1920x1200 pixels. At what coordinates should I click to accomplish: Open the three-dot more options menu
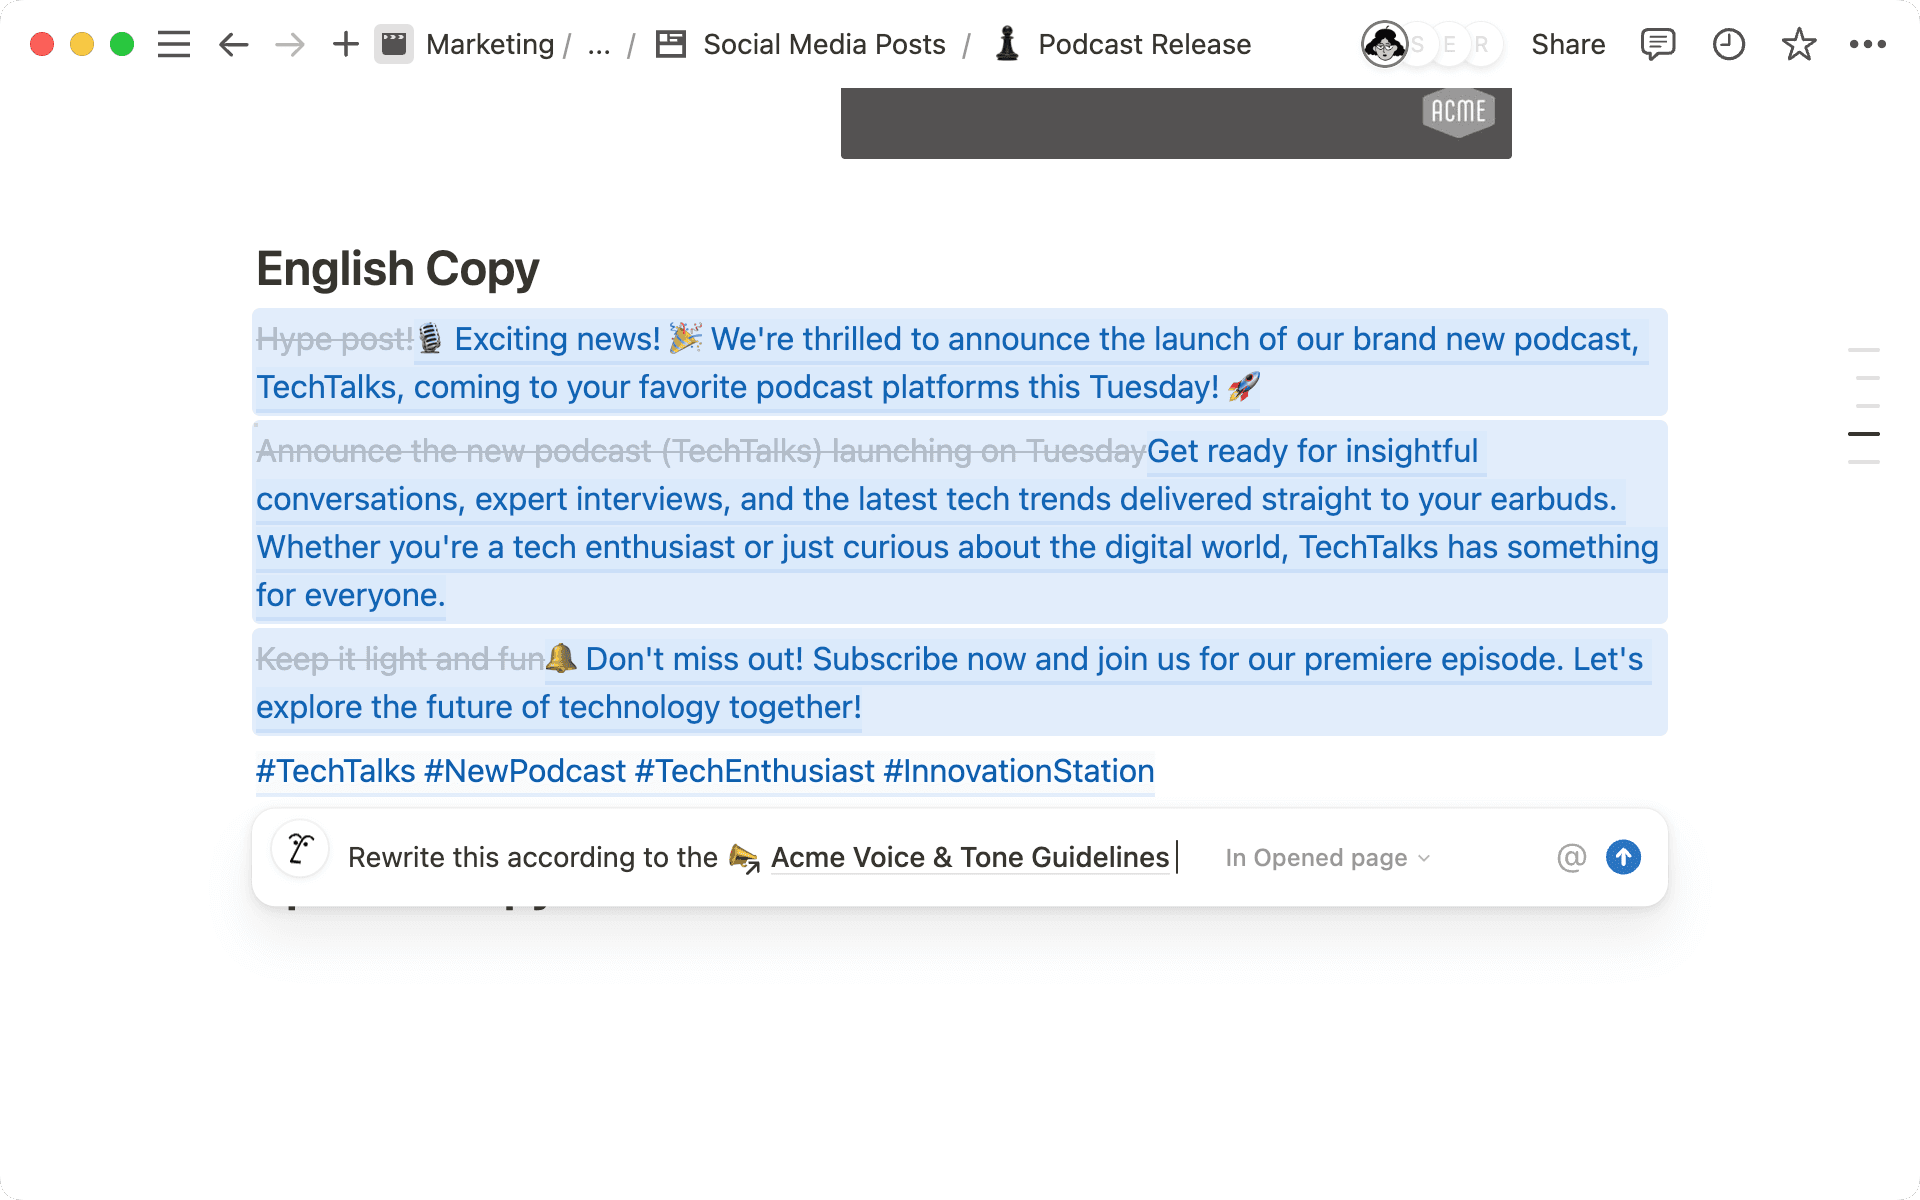click(1867, 44)
